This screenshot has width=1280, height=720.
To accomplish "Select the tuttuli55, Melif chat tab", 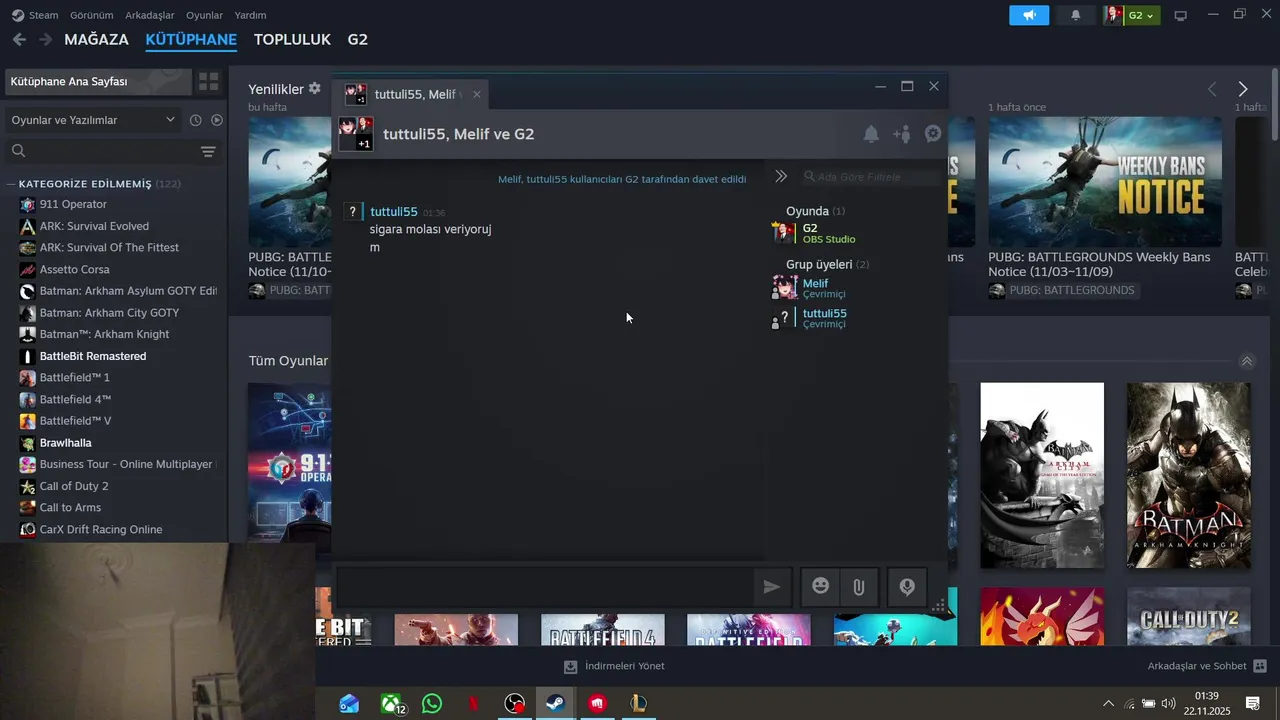I will coord(413,94).
